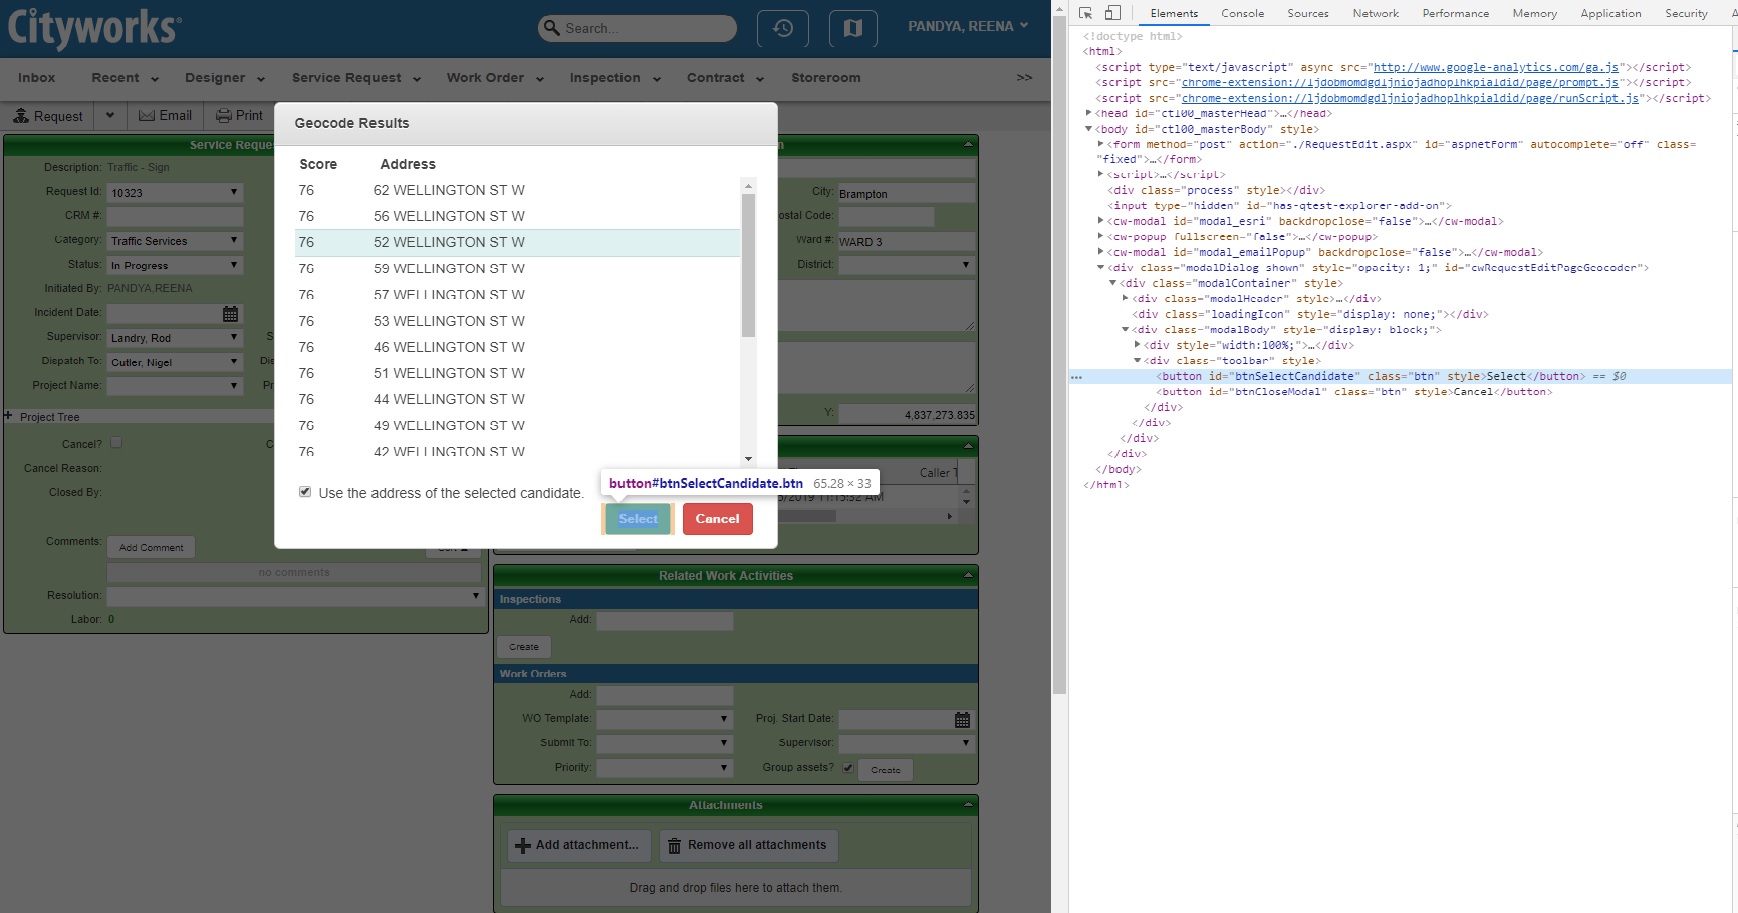The image size is (1738, 913).
Task: Open the recent history icon in header
Action: (x=783, y=28)
